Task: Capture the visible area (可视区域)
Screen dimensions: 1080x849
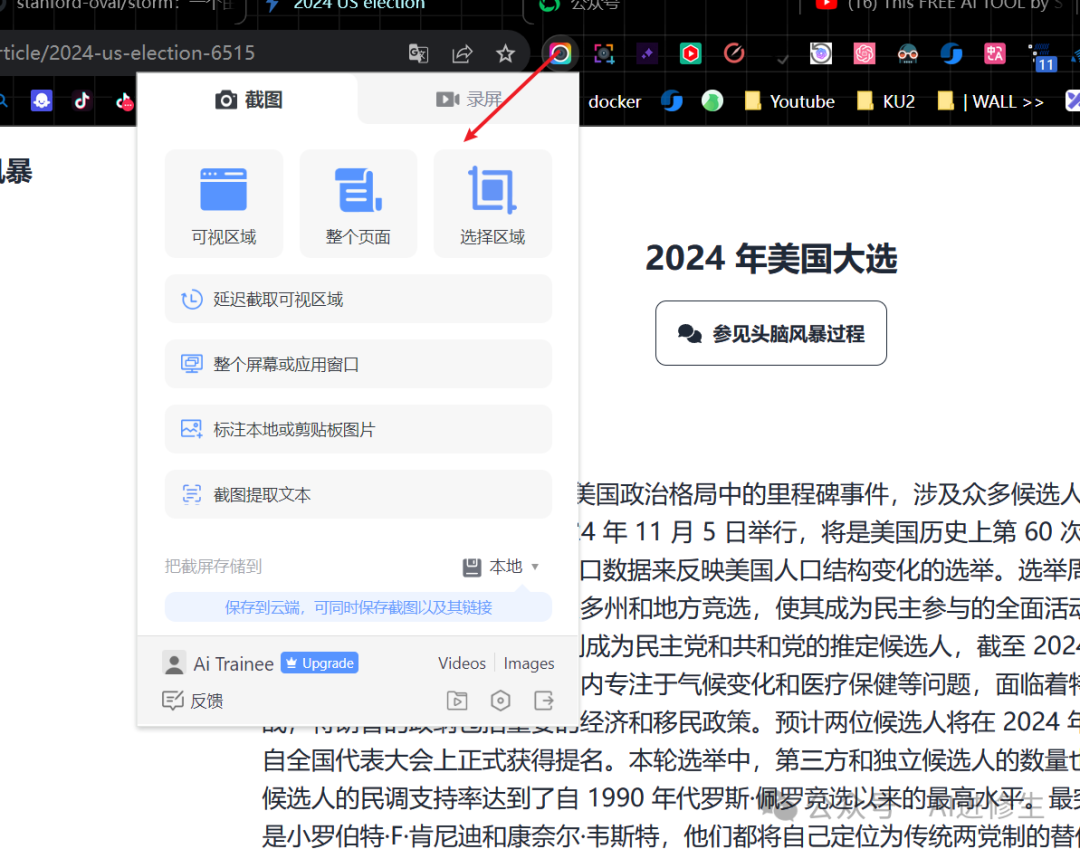Action: point(224,204)
